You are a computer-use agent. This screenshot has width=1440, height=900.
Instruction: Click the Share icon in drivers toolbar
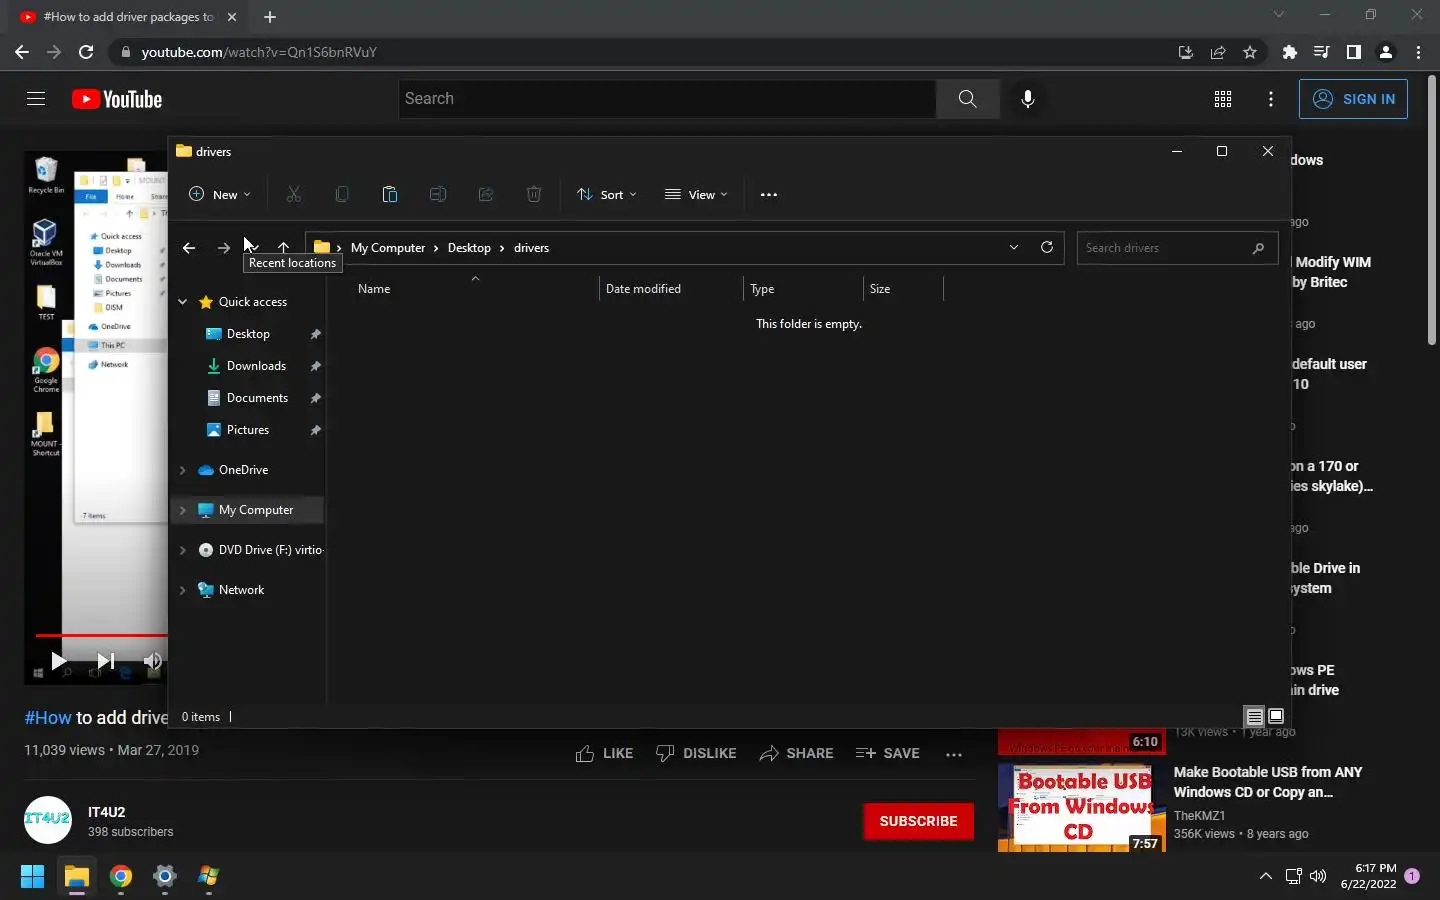486,194
